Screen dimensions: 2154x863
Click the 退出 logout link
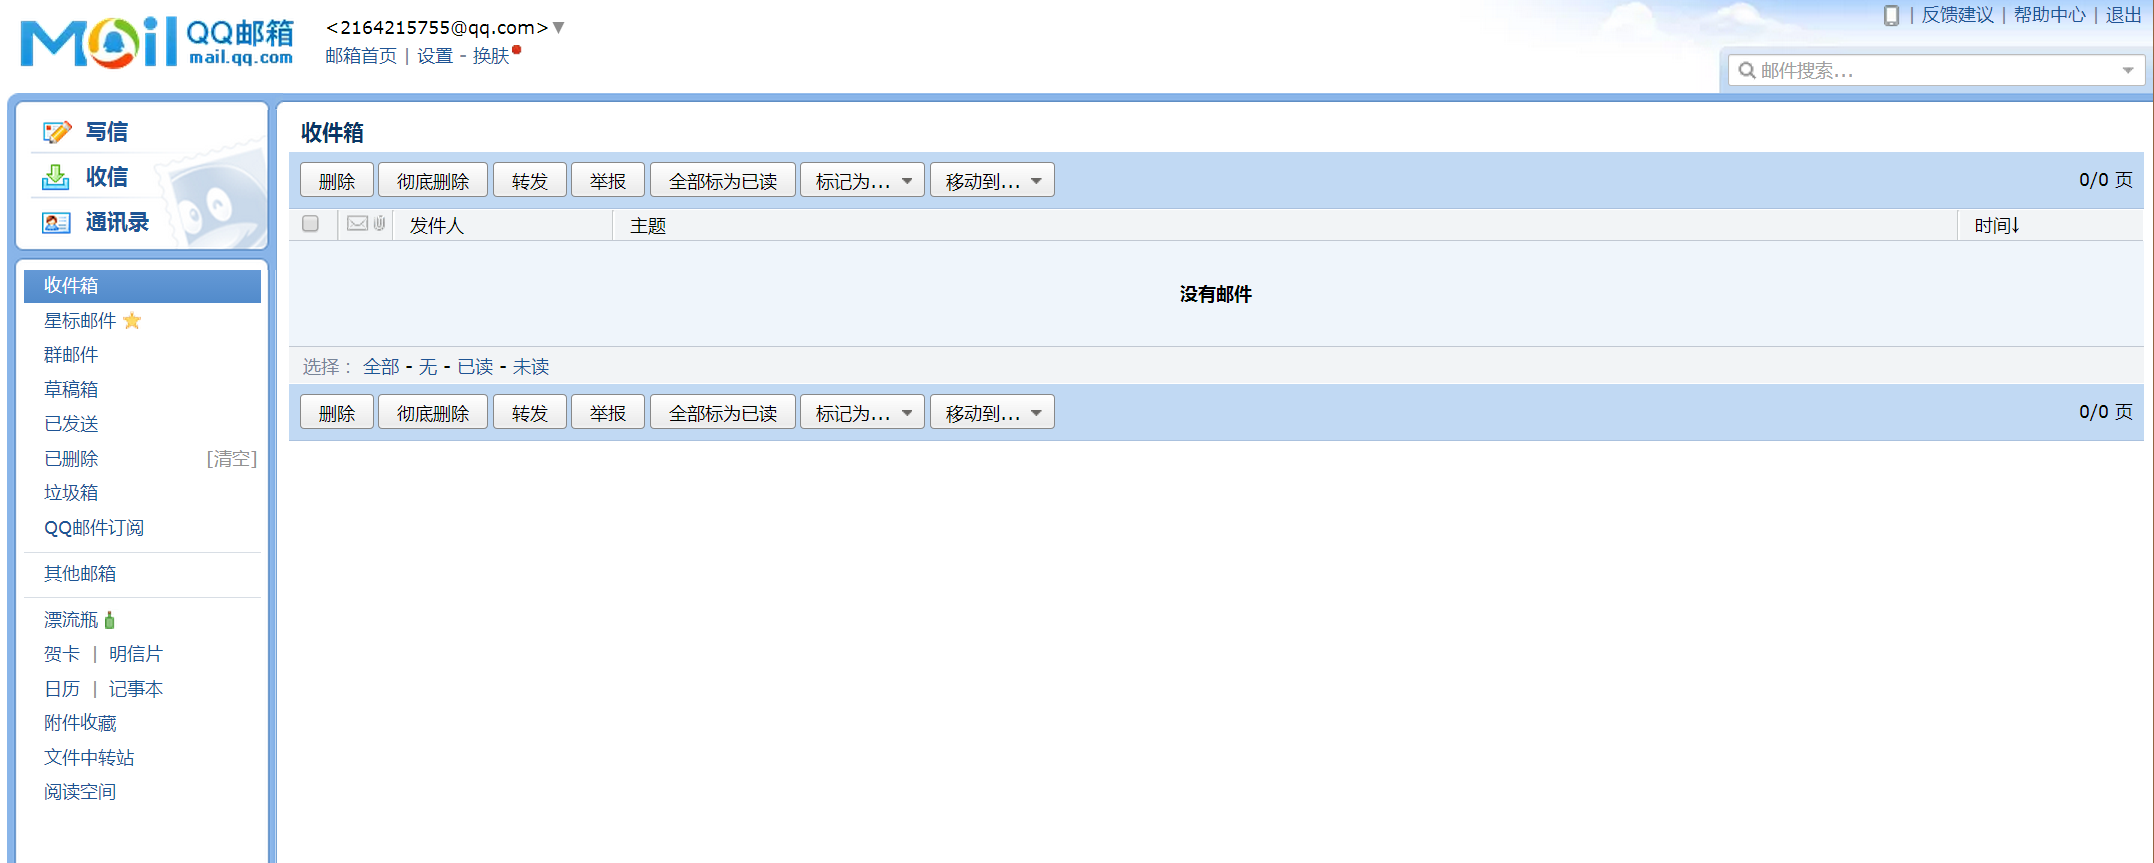2124,15
